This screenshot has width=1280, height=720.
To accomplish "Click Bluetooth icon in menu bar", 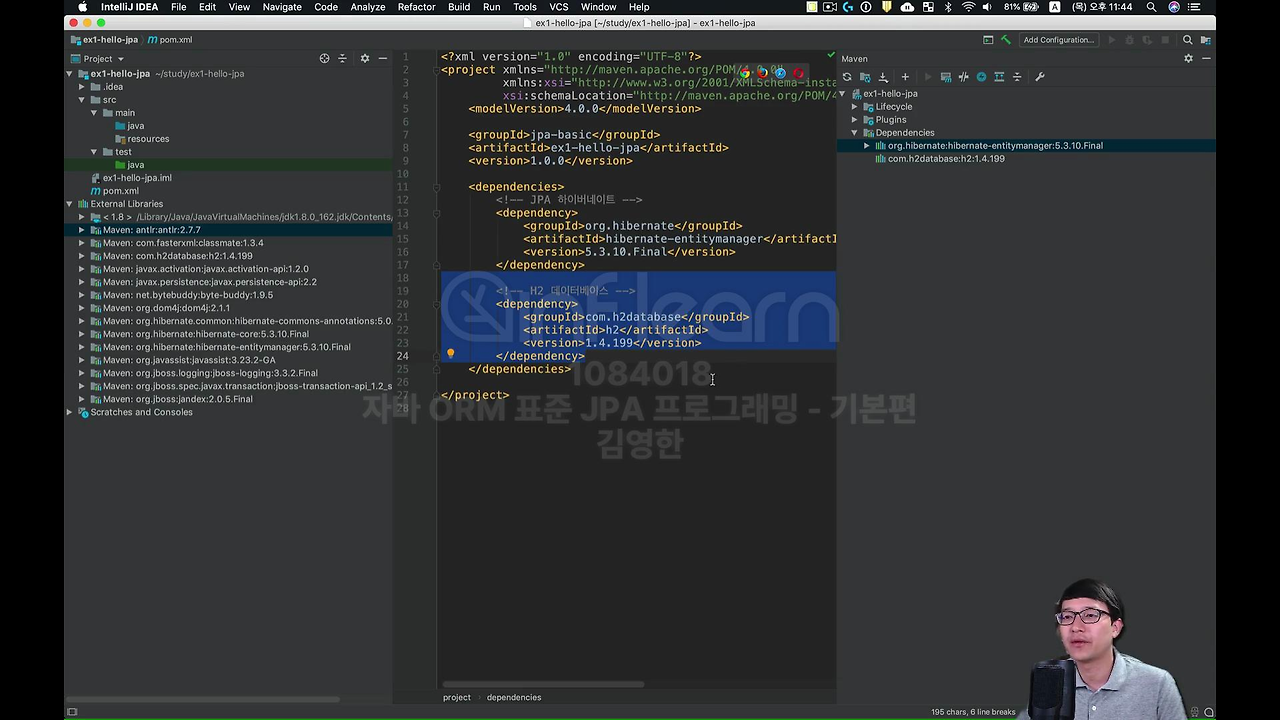I will click(948, 7).
